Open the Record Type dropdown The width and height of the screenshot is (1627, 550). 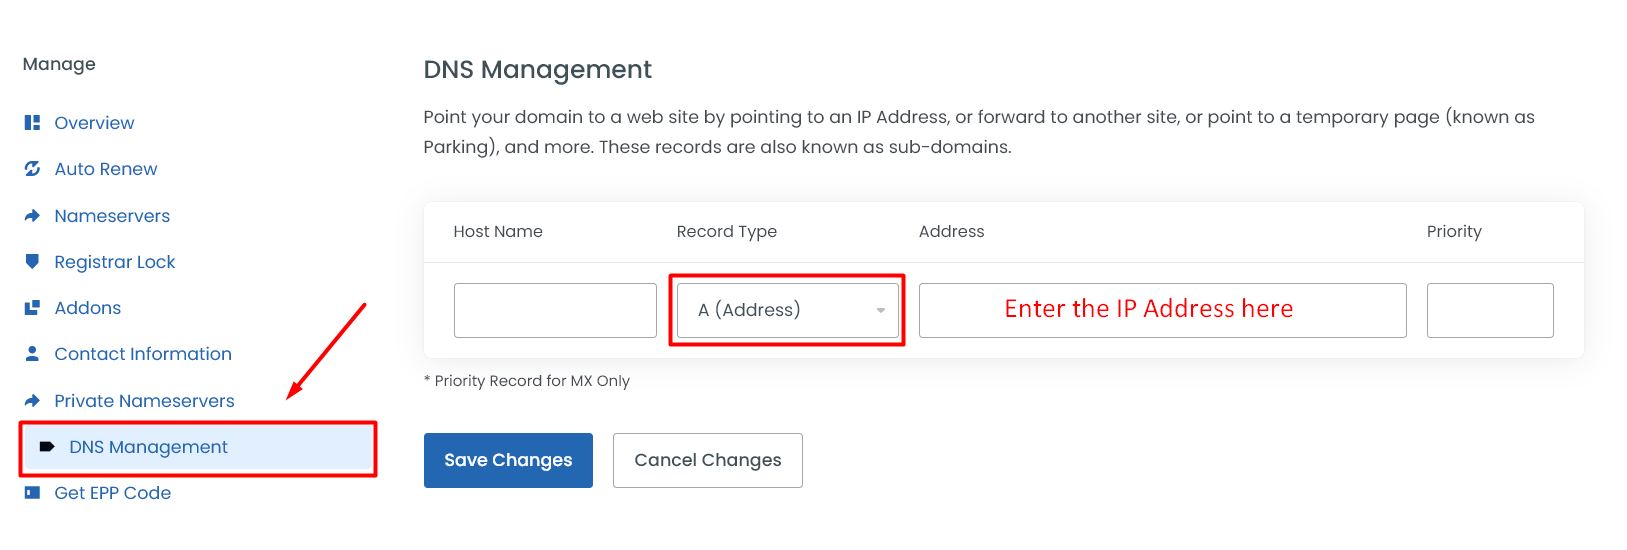(786, 310)
